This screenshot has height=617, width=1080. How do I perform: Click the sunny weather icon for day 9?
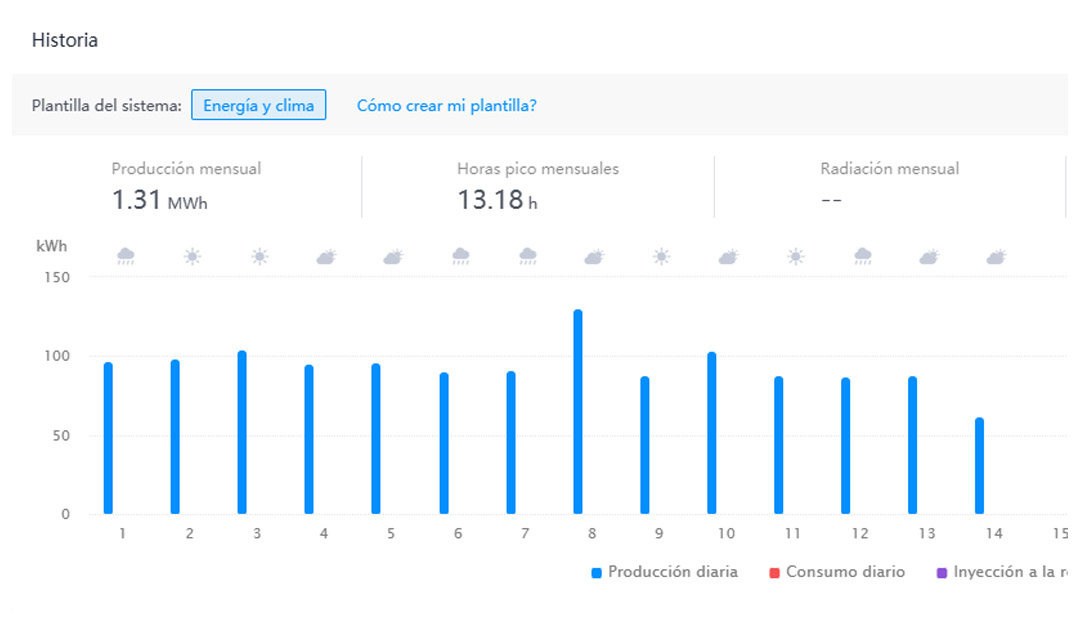[661, 257]
